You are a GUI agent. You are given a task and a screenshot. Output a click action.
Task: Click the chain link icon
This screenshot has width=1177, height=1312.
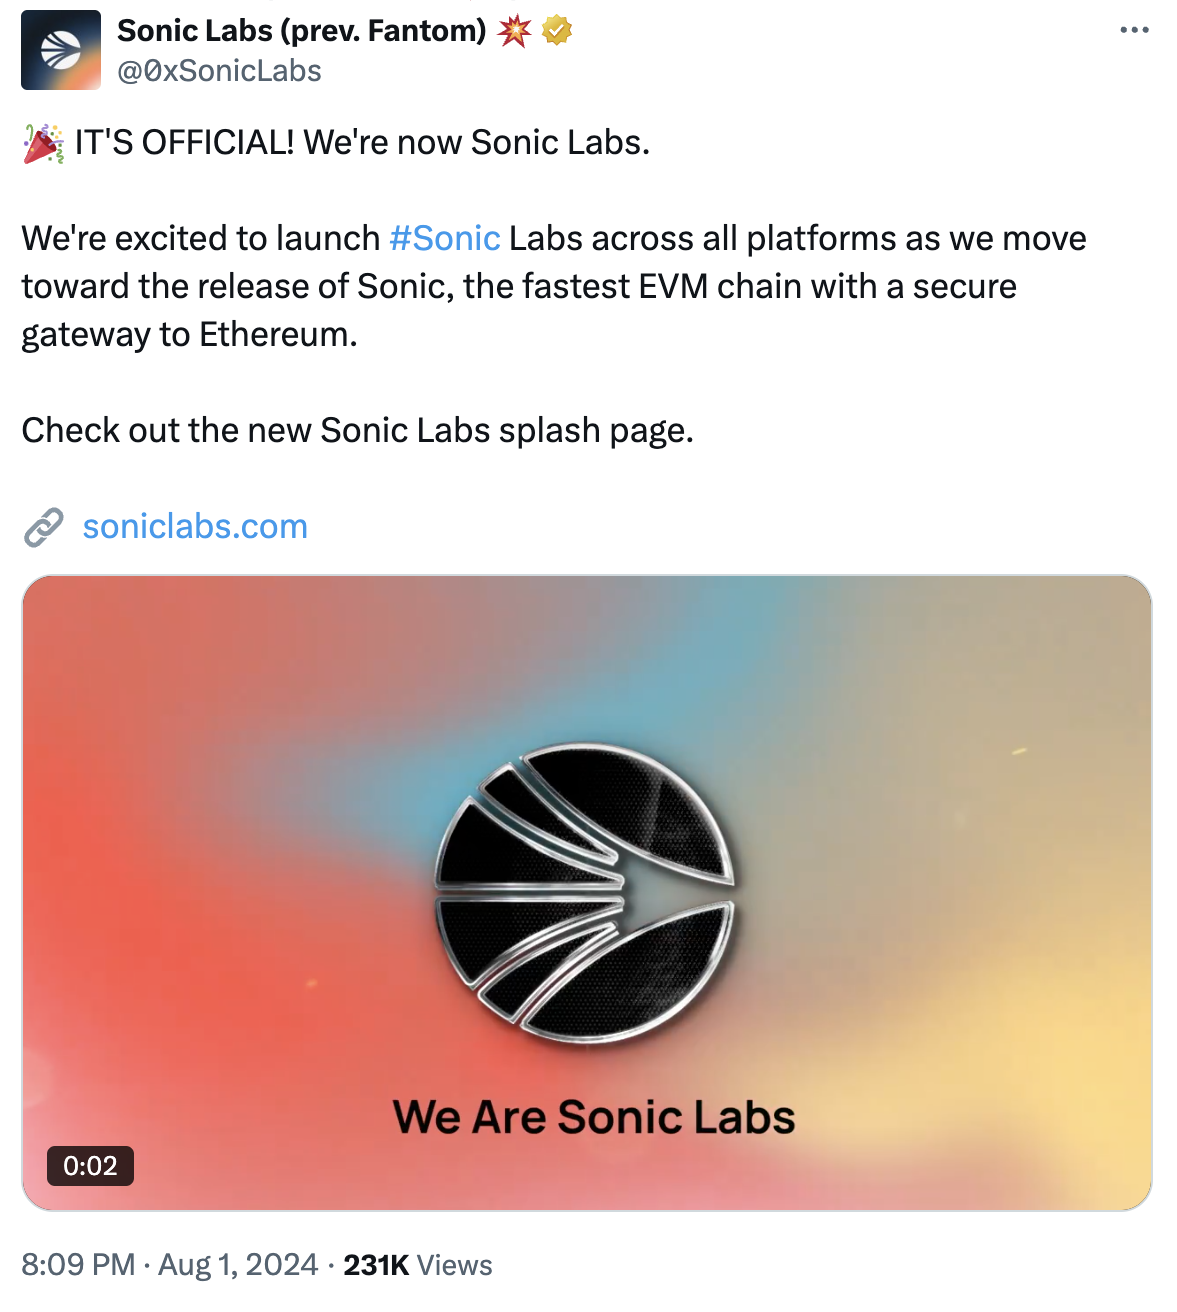tap(44, 527)
